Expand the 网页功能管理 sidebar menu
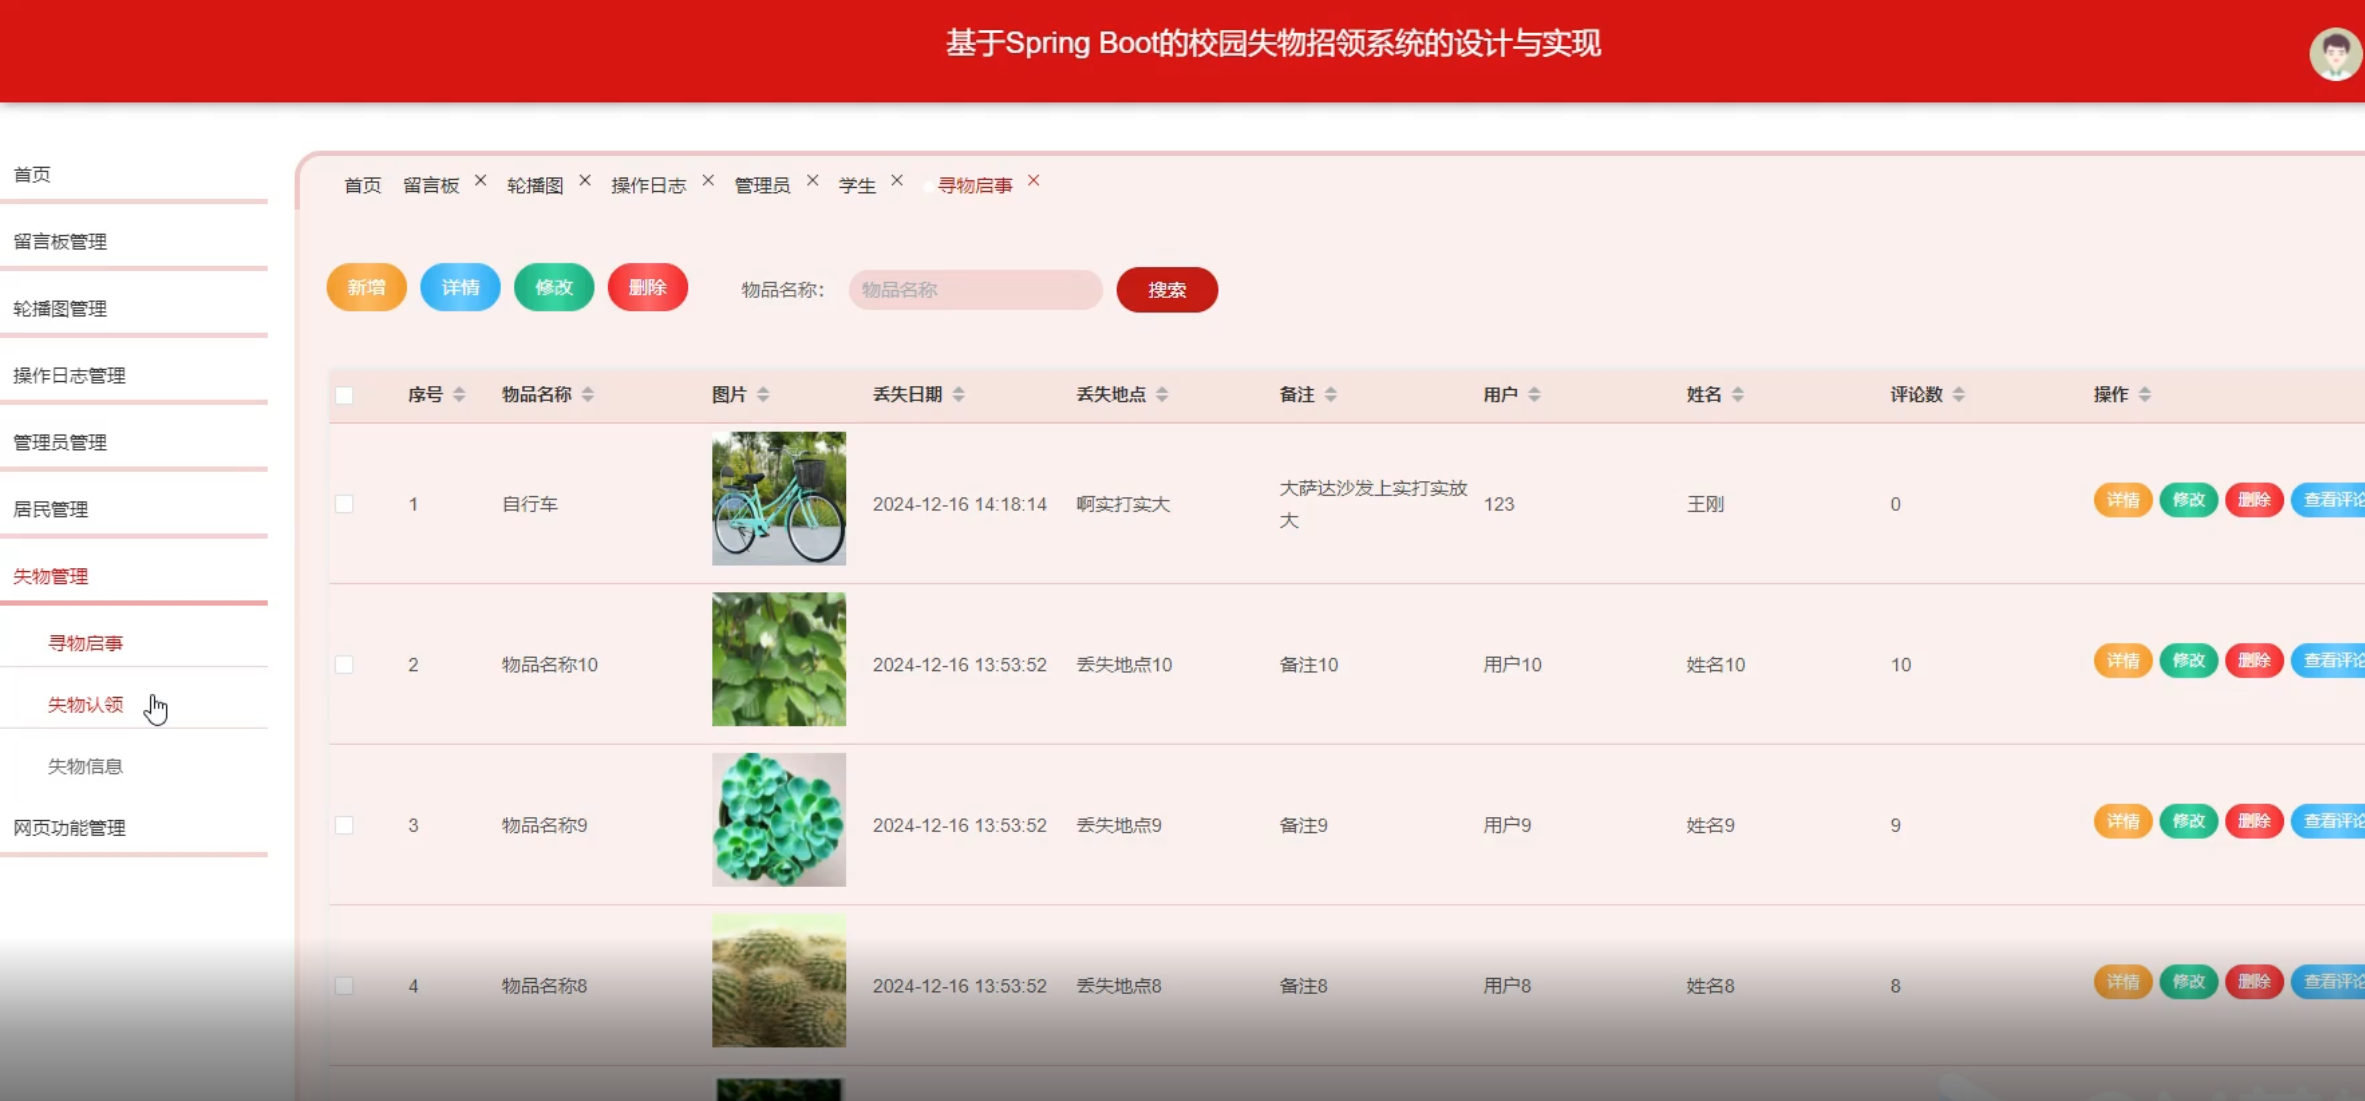 tap(69, 828)
